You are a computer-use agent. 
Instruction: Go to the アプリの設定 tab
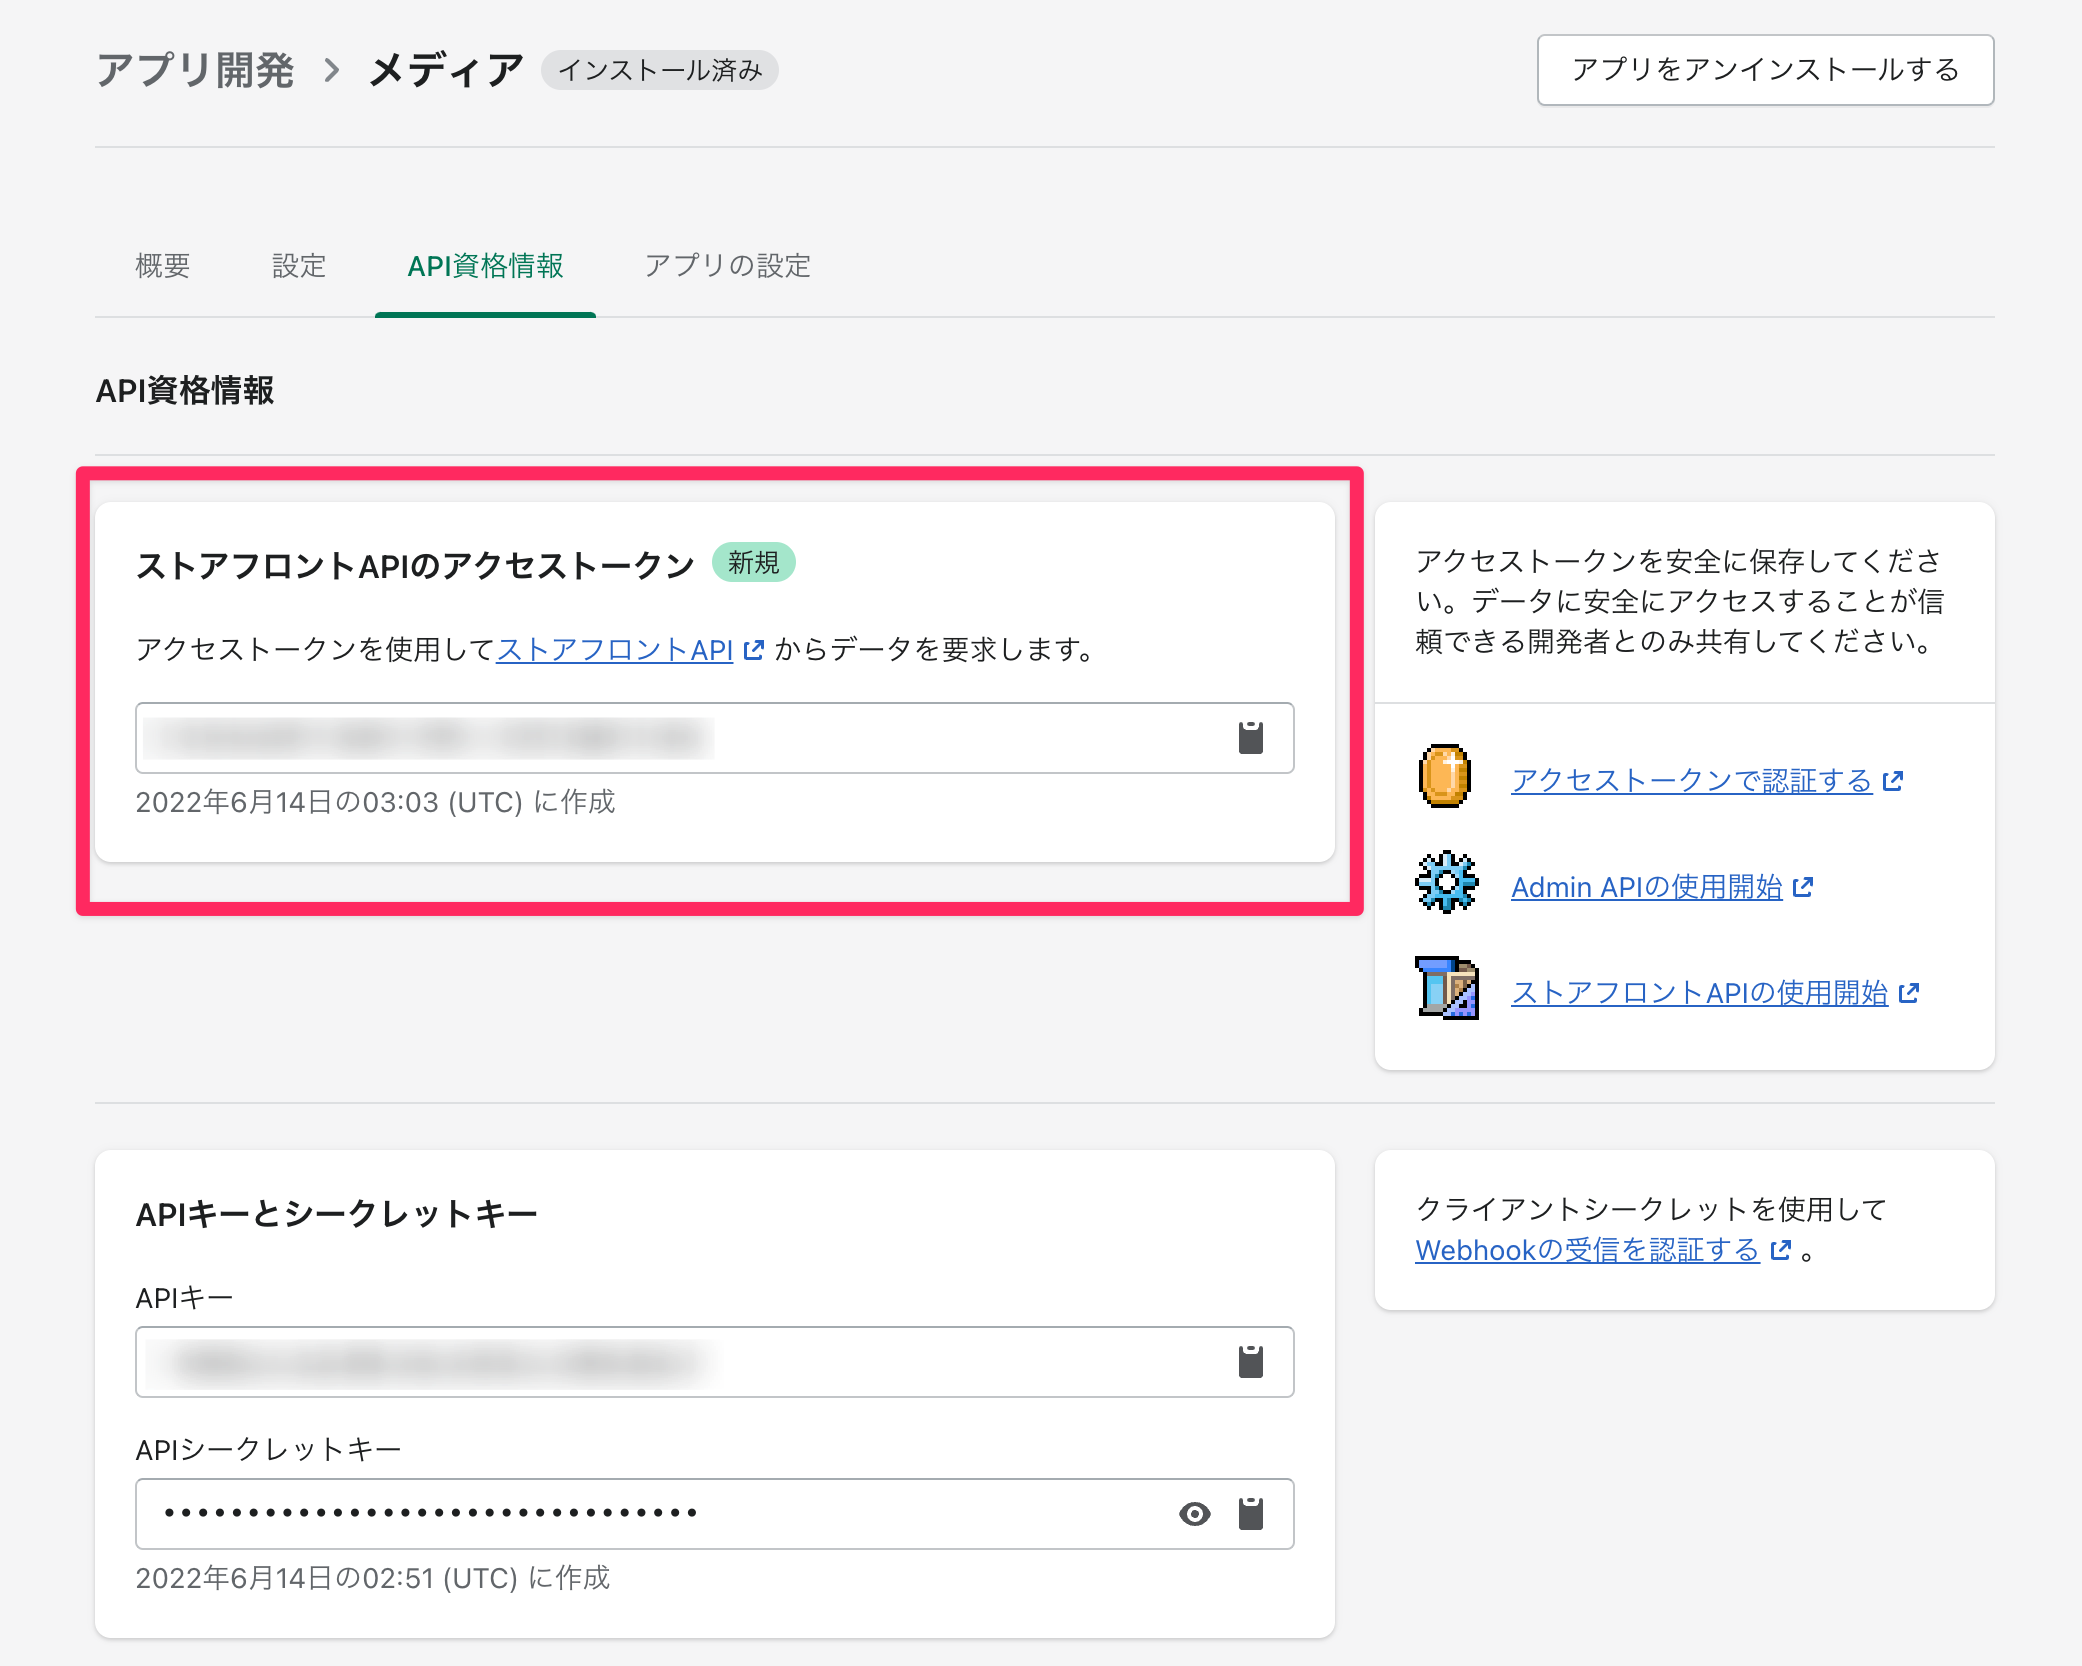[x=727, y=266]
